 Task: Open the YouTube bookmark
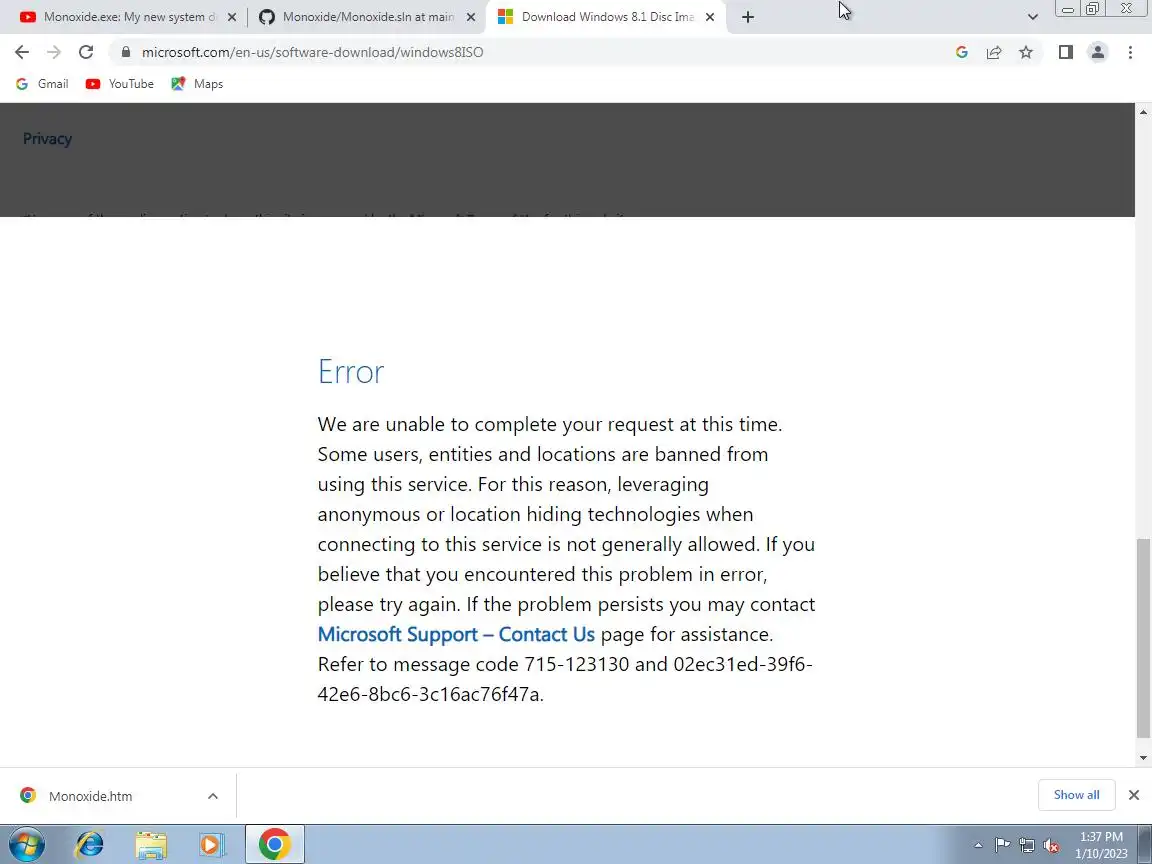120,84
